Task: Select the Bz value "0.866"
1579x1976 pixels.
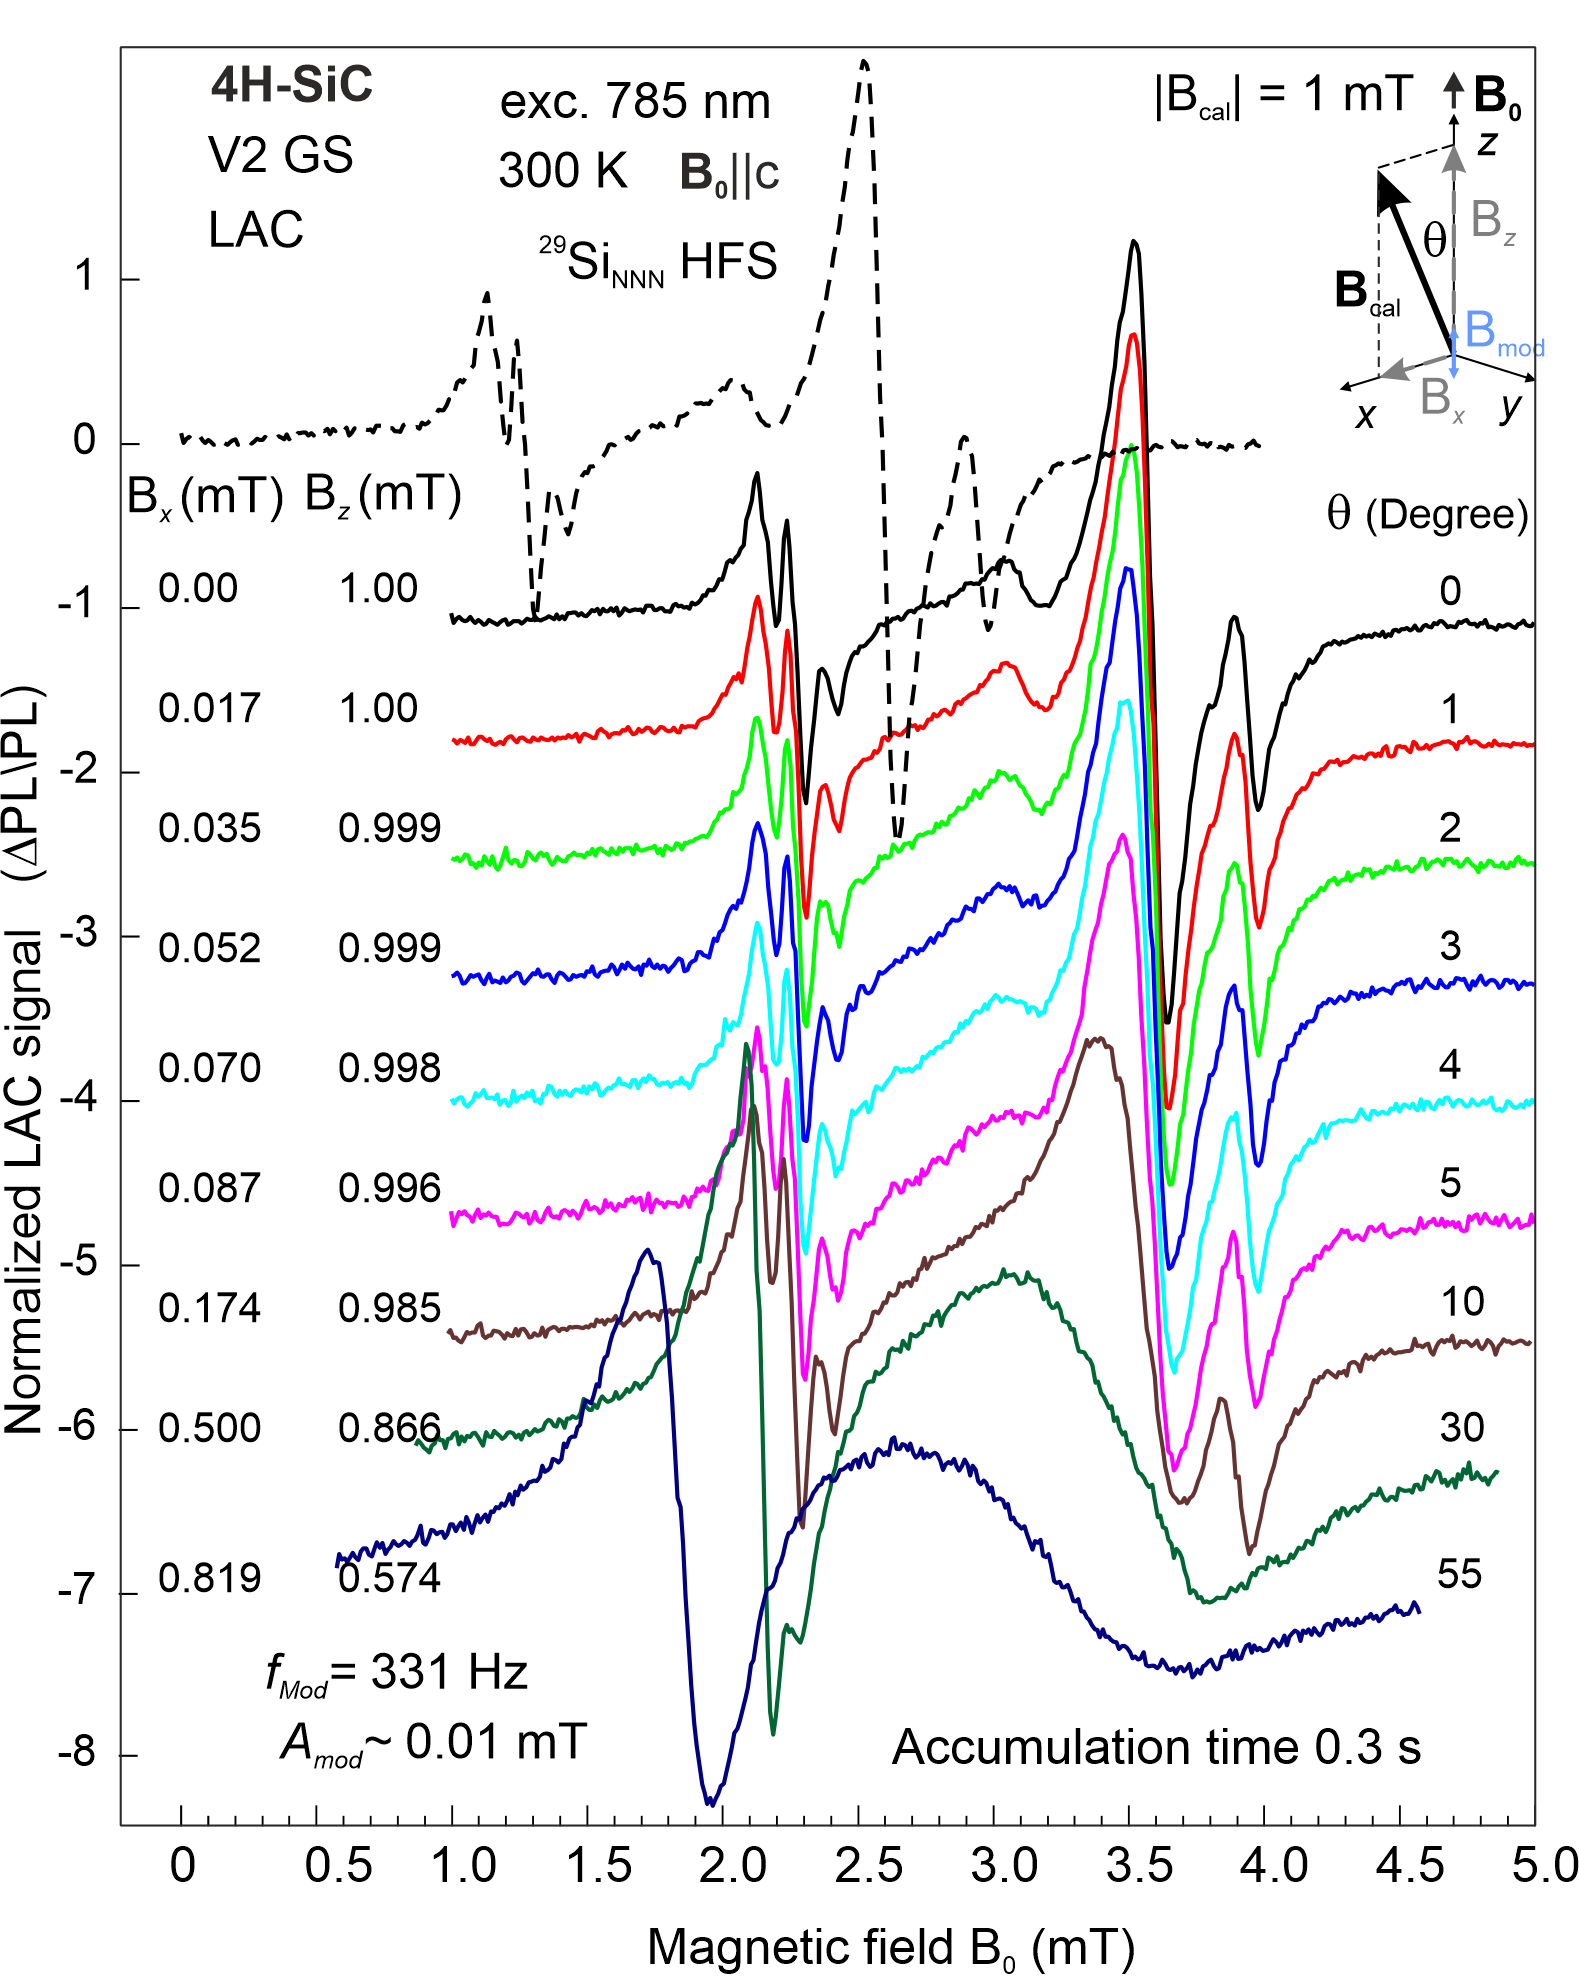Action: [x=389, y=1429]
